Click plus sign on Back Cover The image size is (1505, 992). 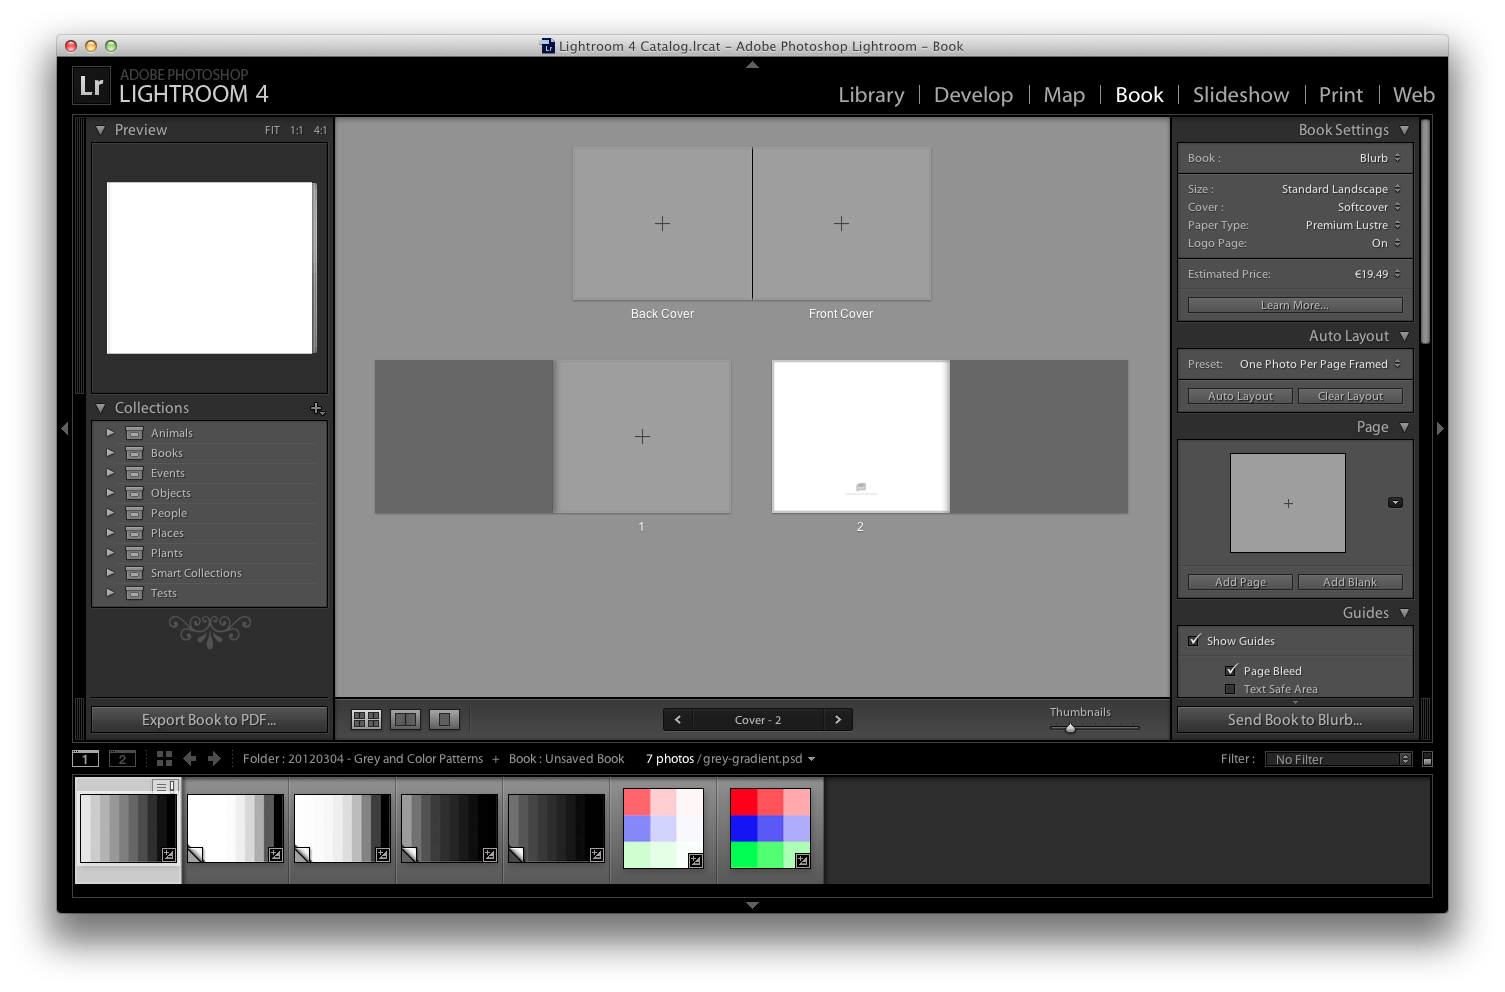click(x=662, y=224)
